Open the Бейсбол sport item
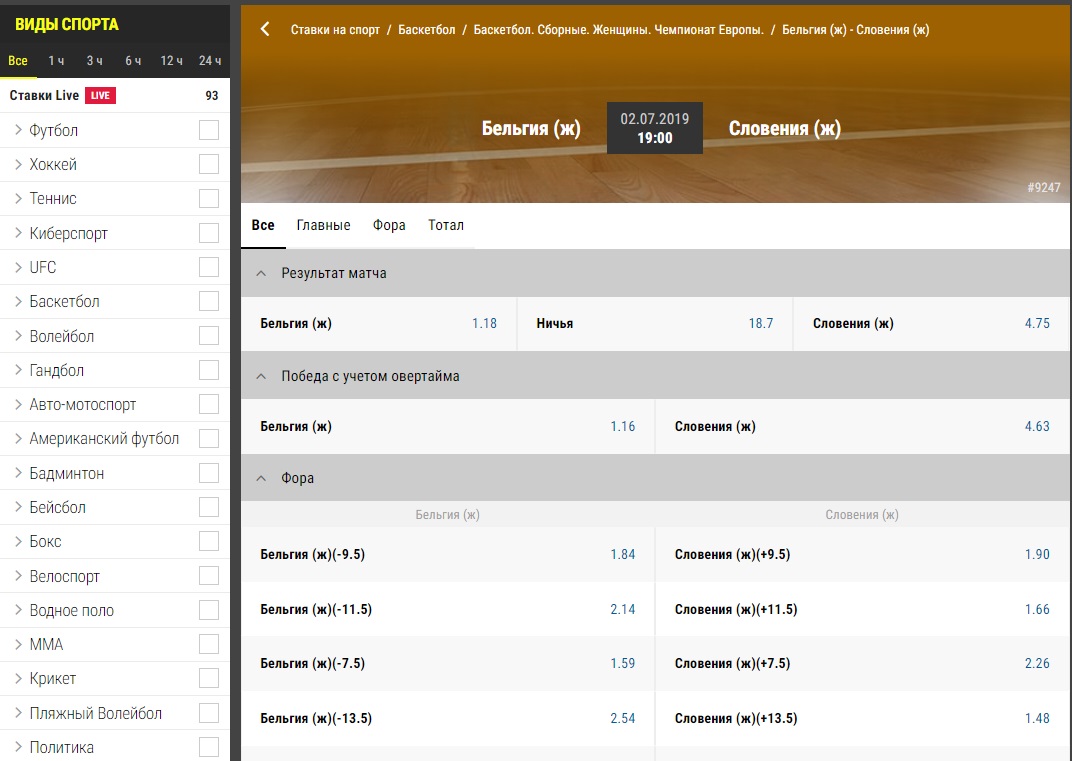The image size is (1072, 761). [x=57, y=507]
